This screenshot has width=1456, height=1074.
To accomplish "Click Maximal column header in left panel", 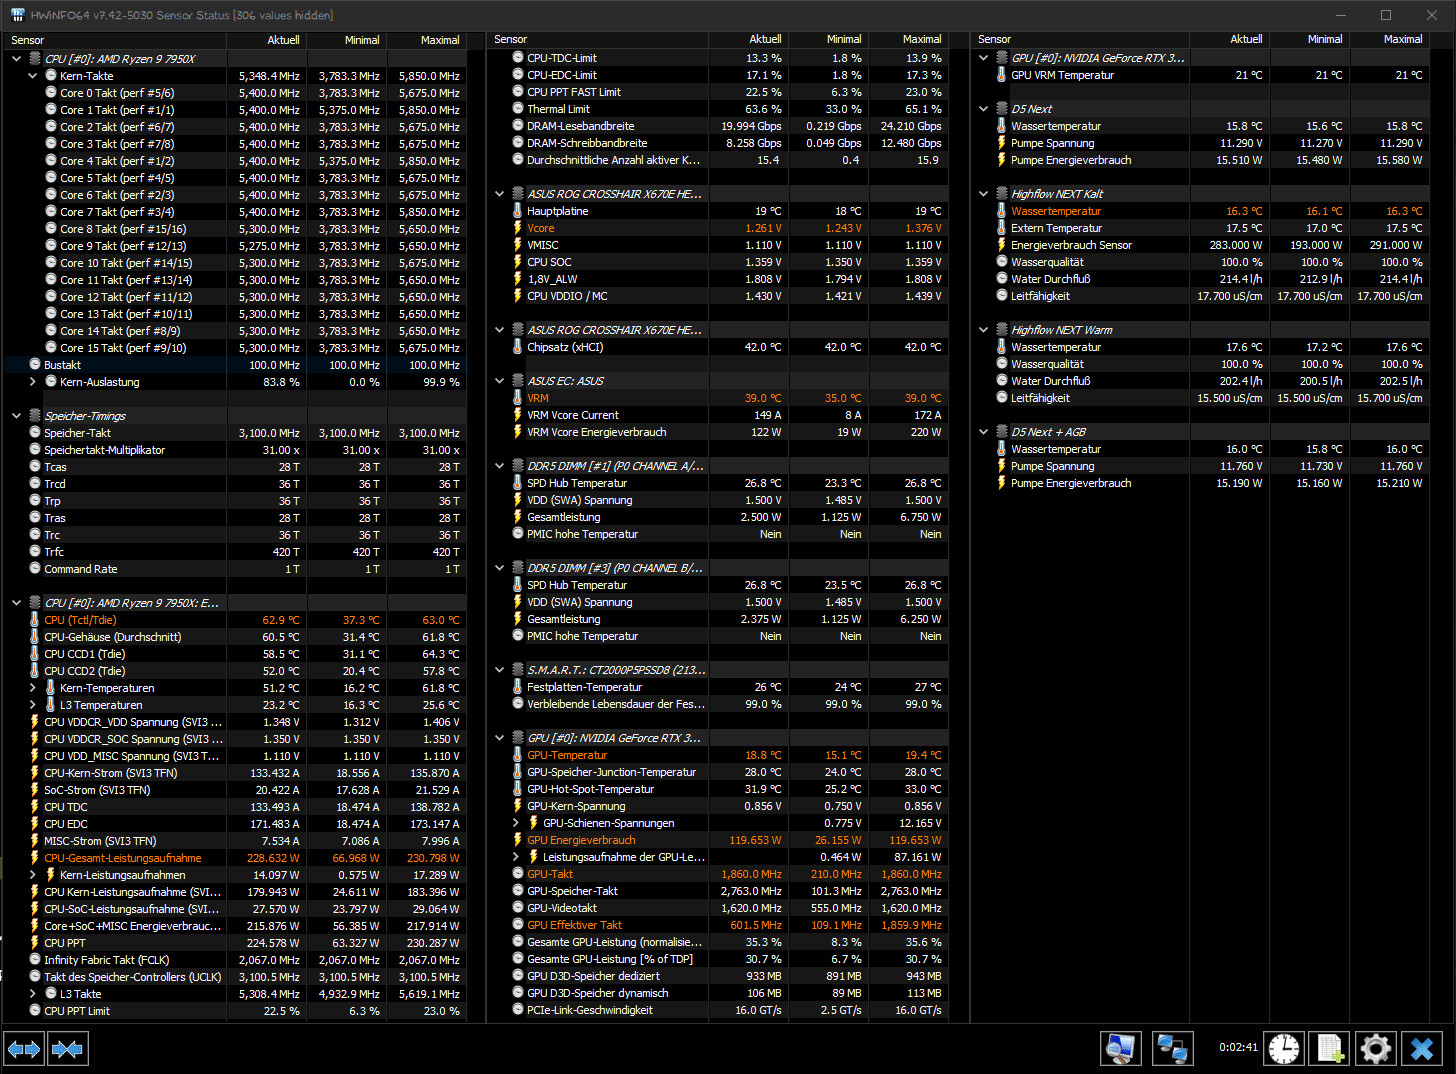I will tap(426, 40).
